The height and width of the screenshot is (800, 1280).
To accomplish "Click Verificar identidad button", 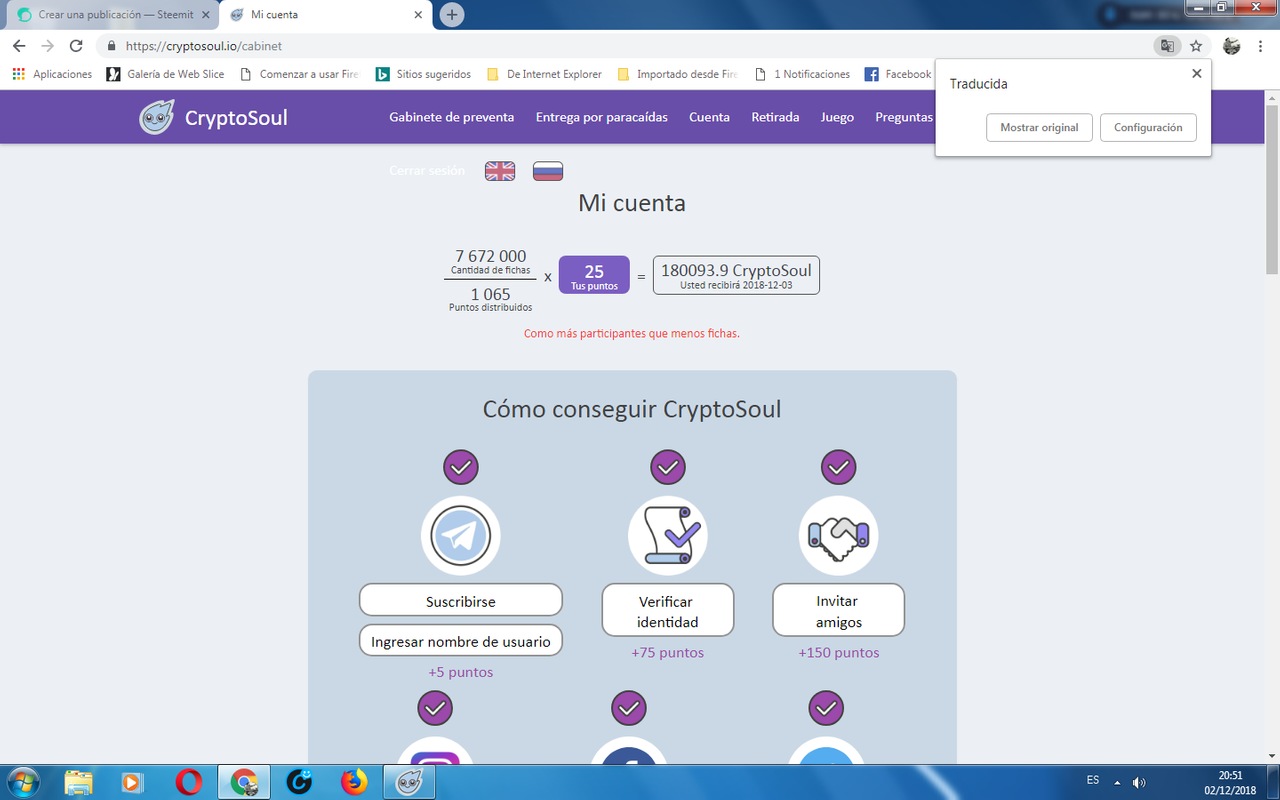I will 668,611.
